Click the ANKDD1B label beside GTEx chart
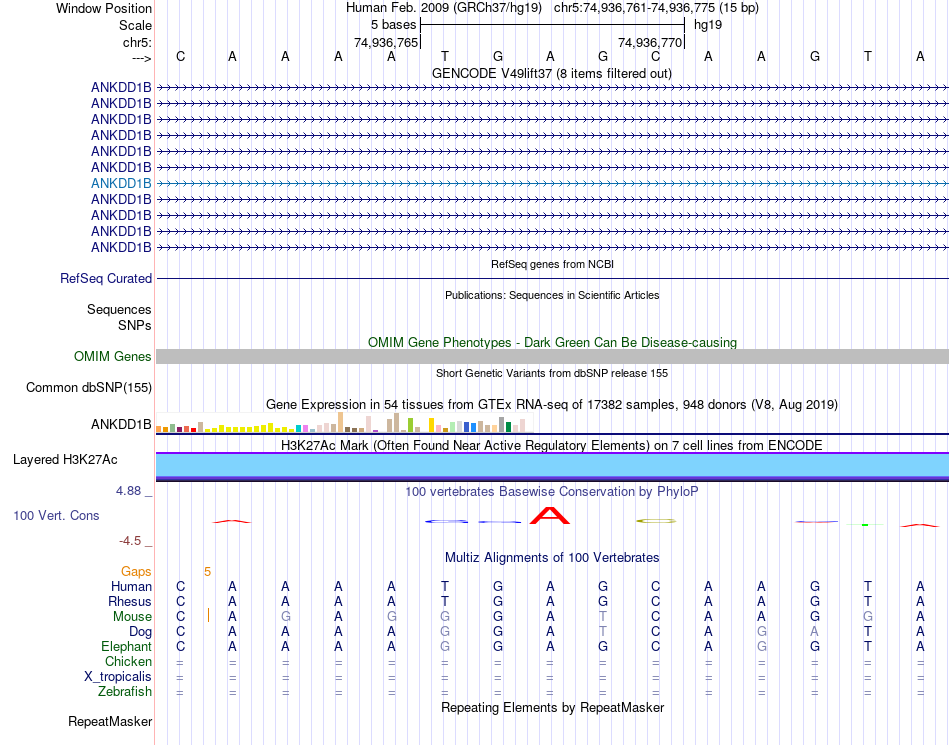This screenshot has height=745, width=950. [x=121, y=424]
